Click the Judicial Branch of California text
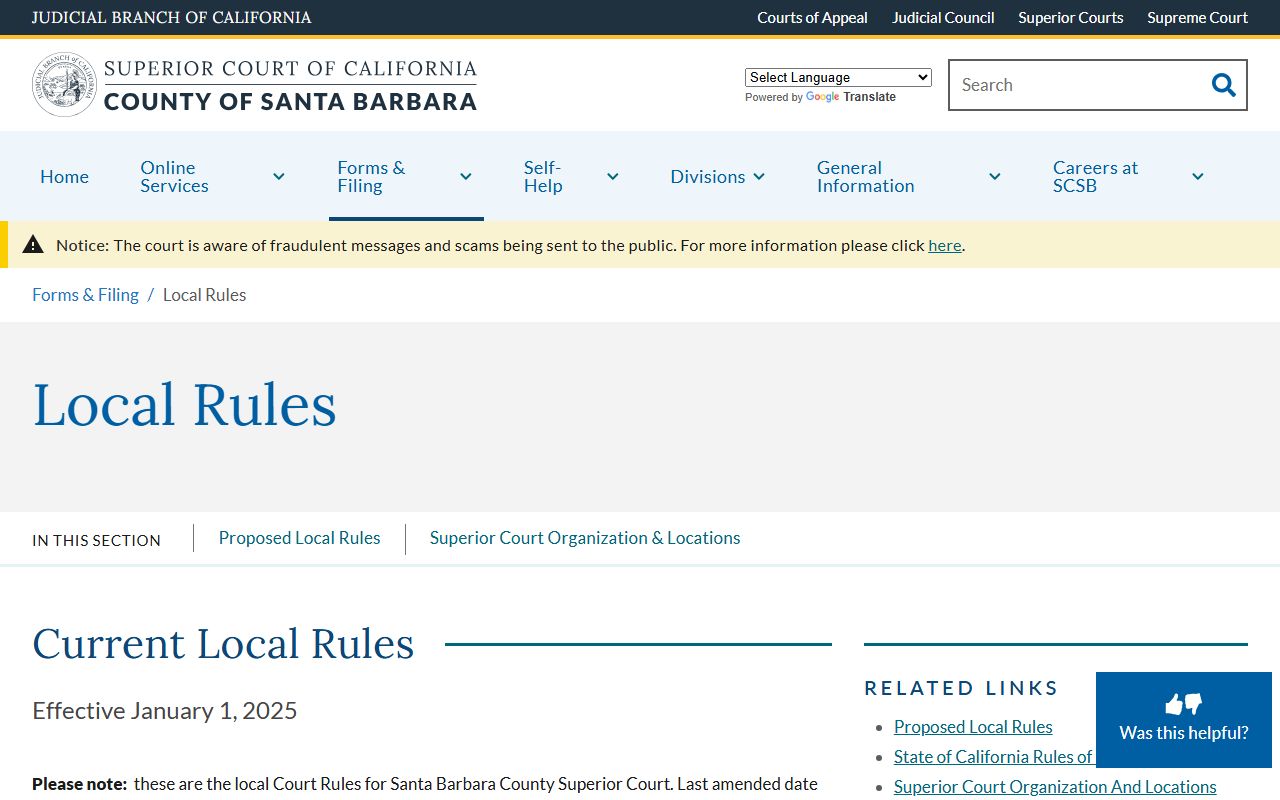Image resolution: width=1280 pixels, height=800 pixels. point(171,17)
